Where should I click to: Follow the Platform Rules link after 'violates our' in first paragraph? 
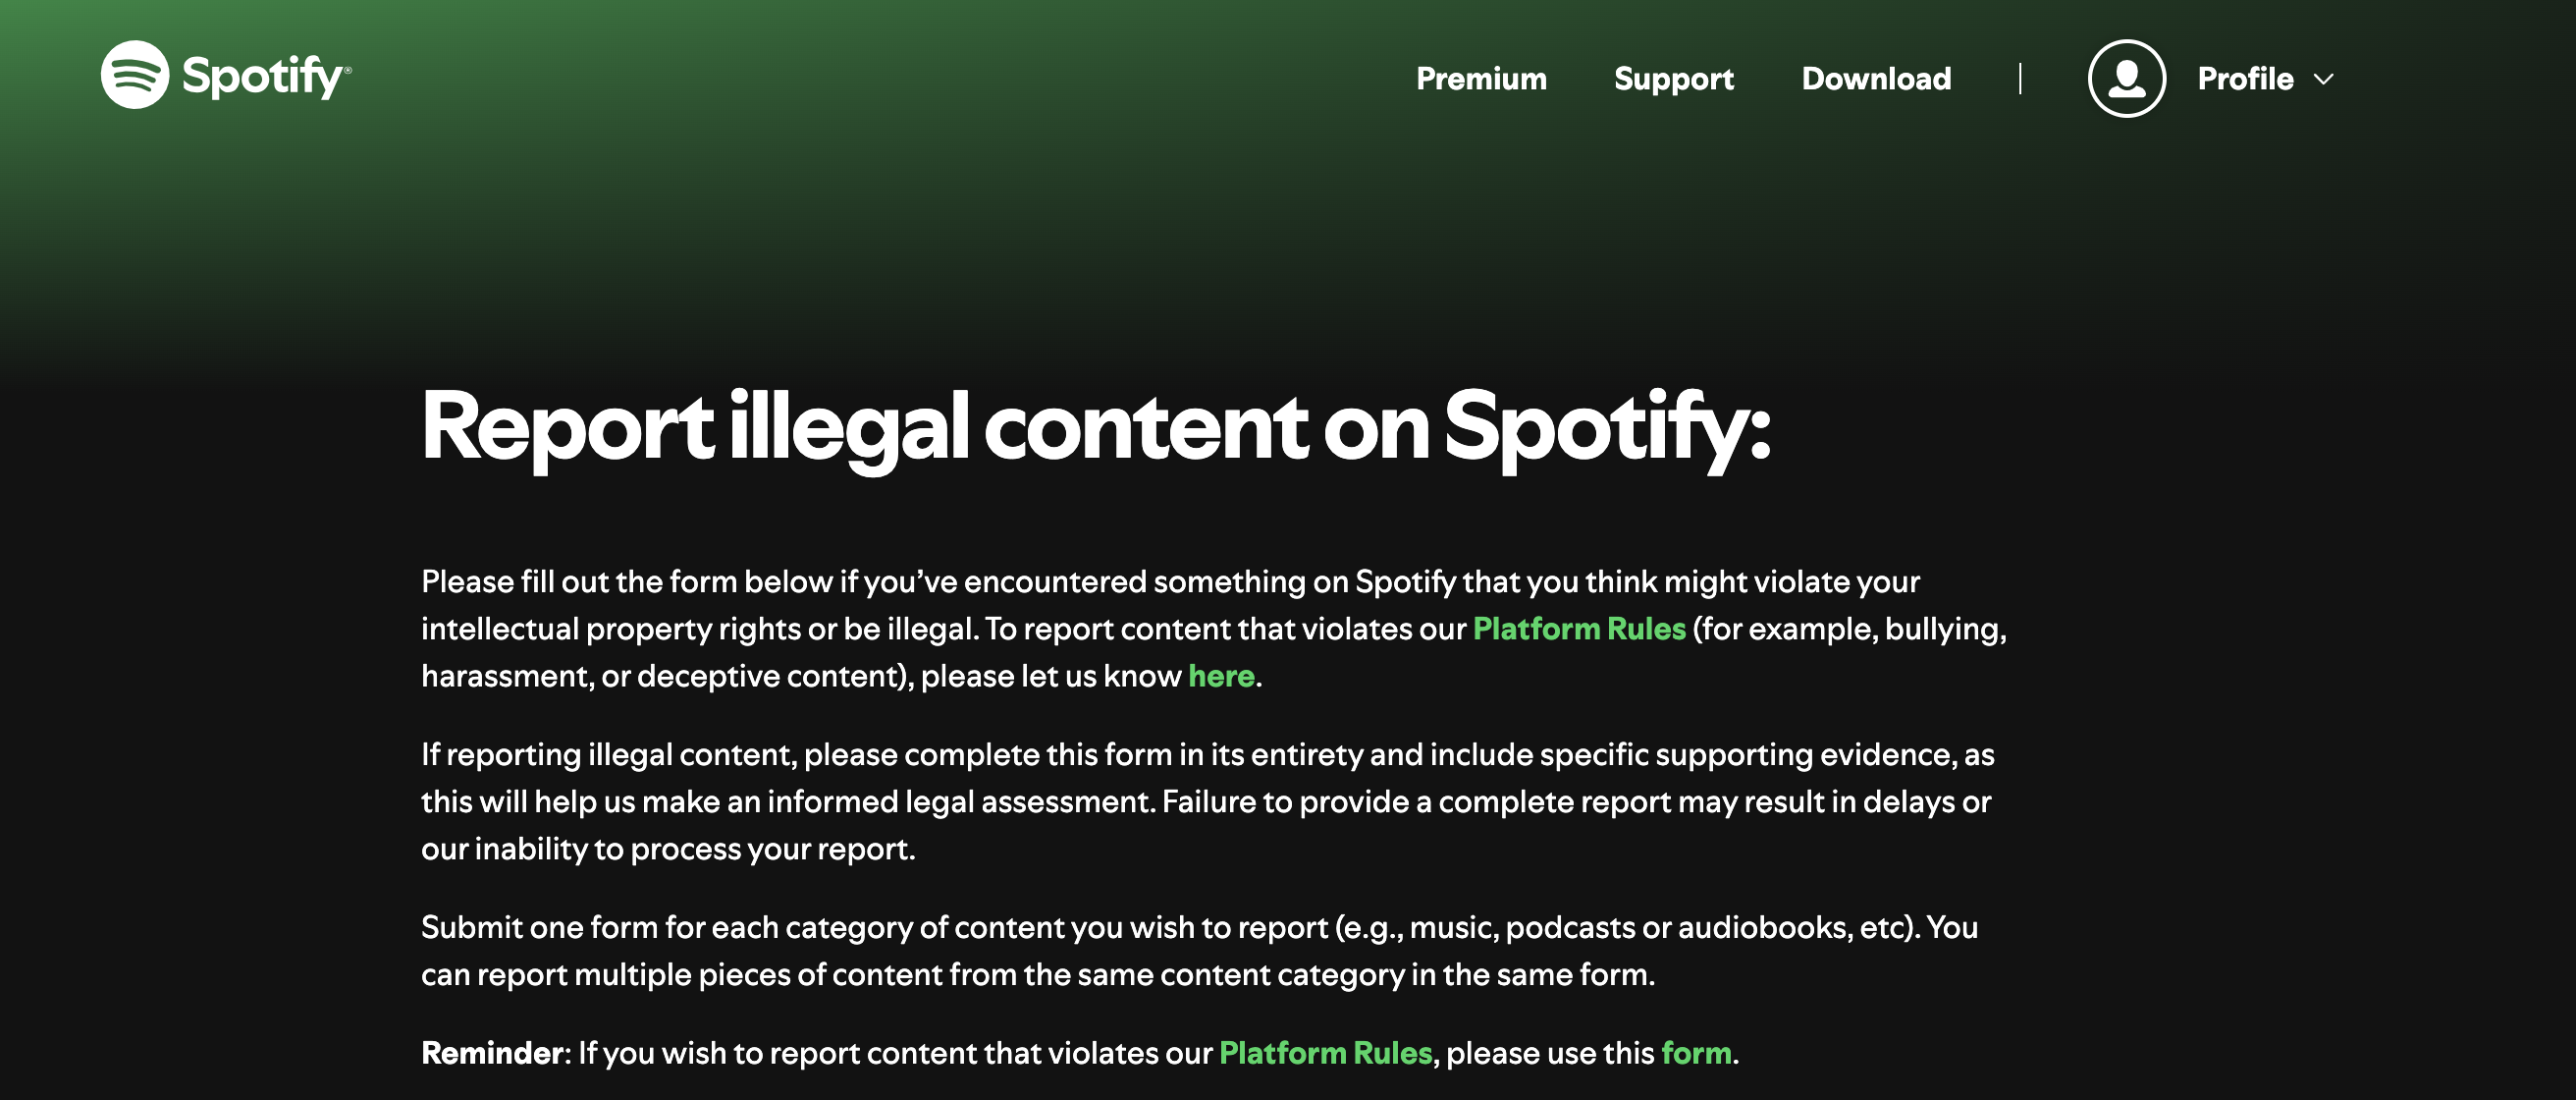(x=1579, y=628)
